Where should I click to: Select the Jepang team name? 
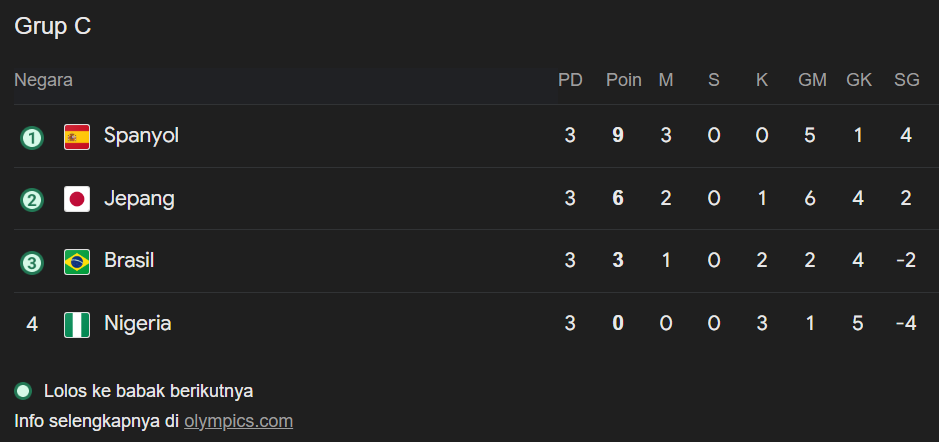[139, 198]
